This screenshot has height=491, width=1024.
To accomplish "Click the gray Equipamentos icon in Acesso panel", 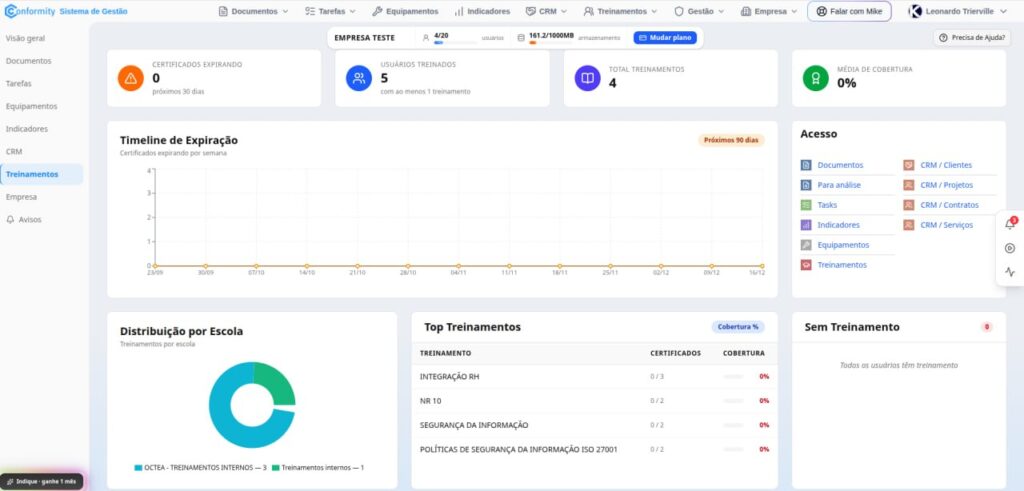I will [806, 245].
